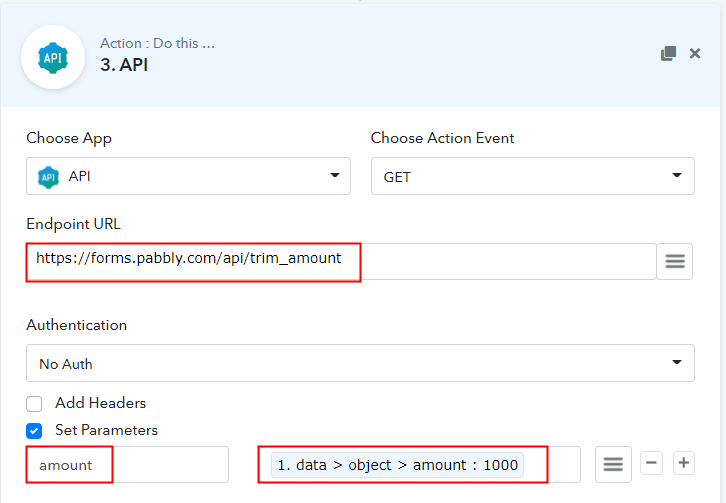Duplicate the API action step

point(668,53)
